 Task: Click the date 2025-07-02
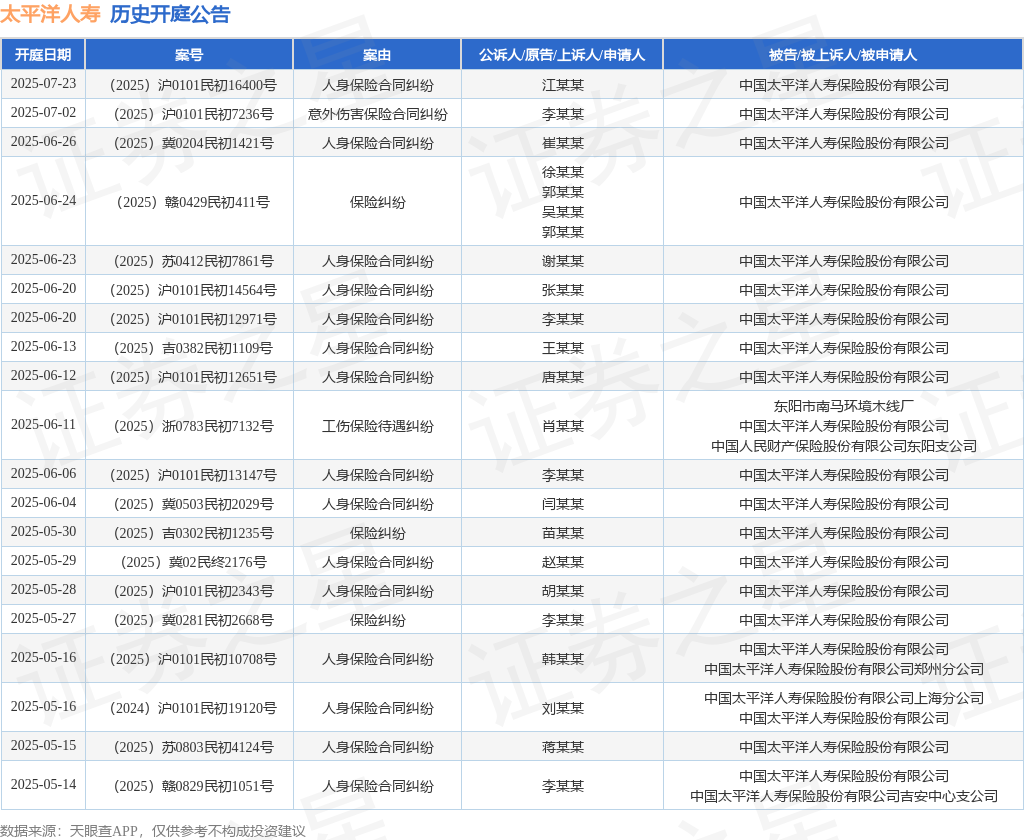[x=43, y=112]
